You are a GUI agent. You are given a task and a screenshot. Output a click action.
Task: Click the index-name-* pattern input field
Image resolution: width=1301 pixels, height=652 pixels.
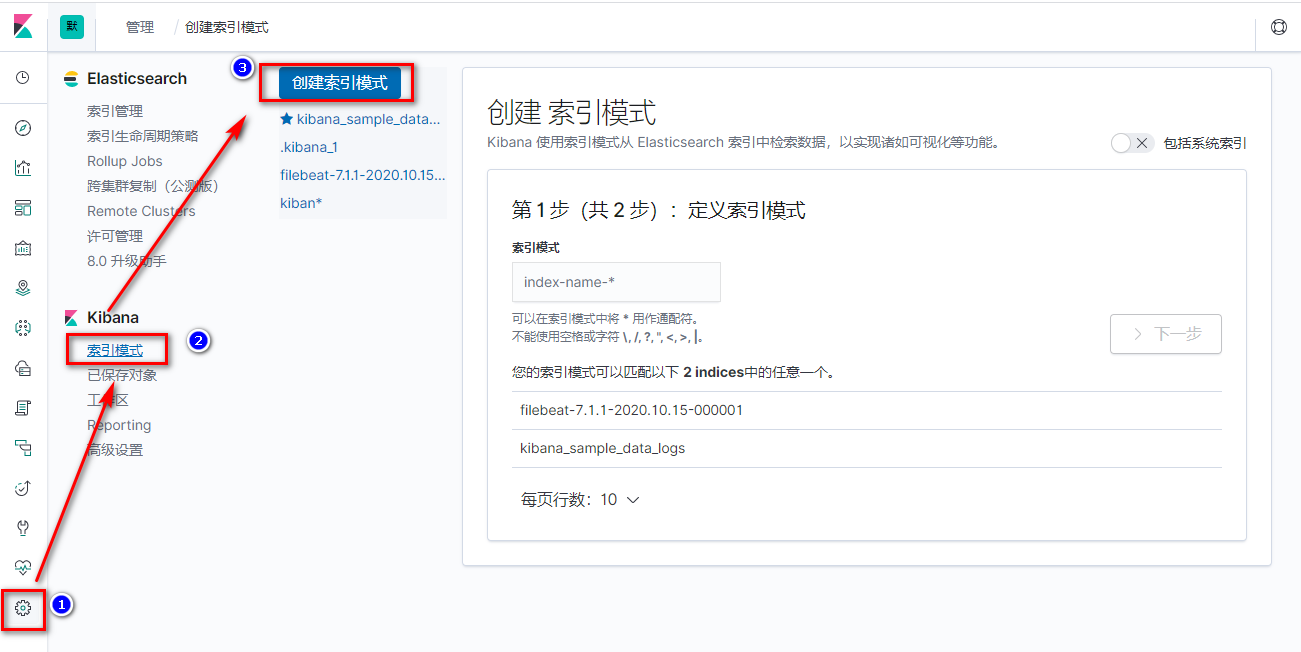[616, 282]
